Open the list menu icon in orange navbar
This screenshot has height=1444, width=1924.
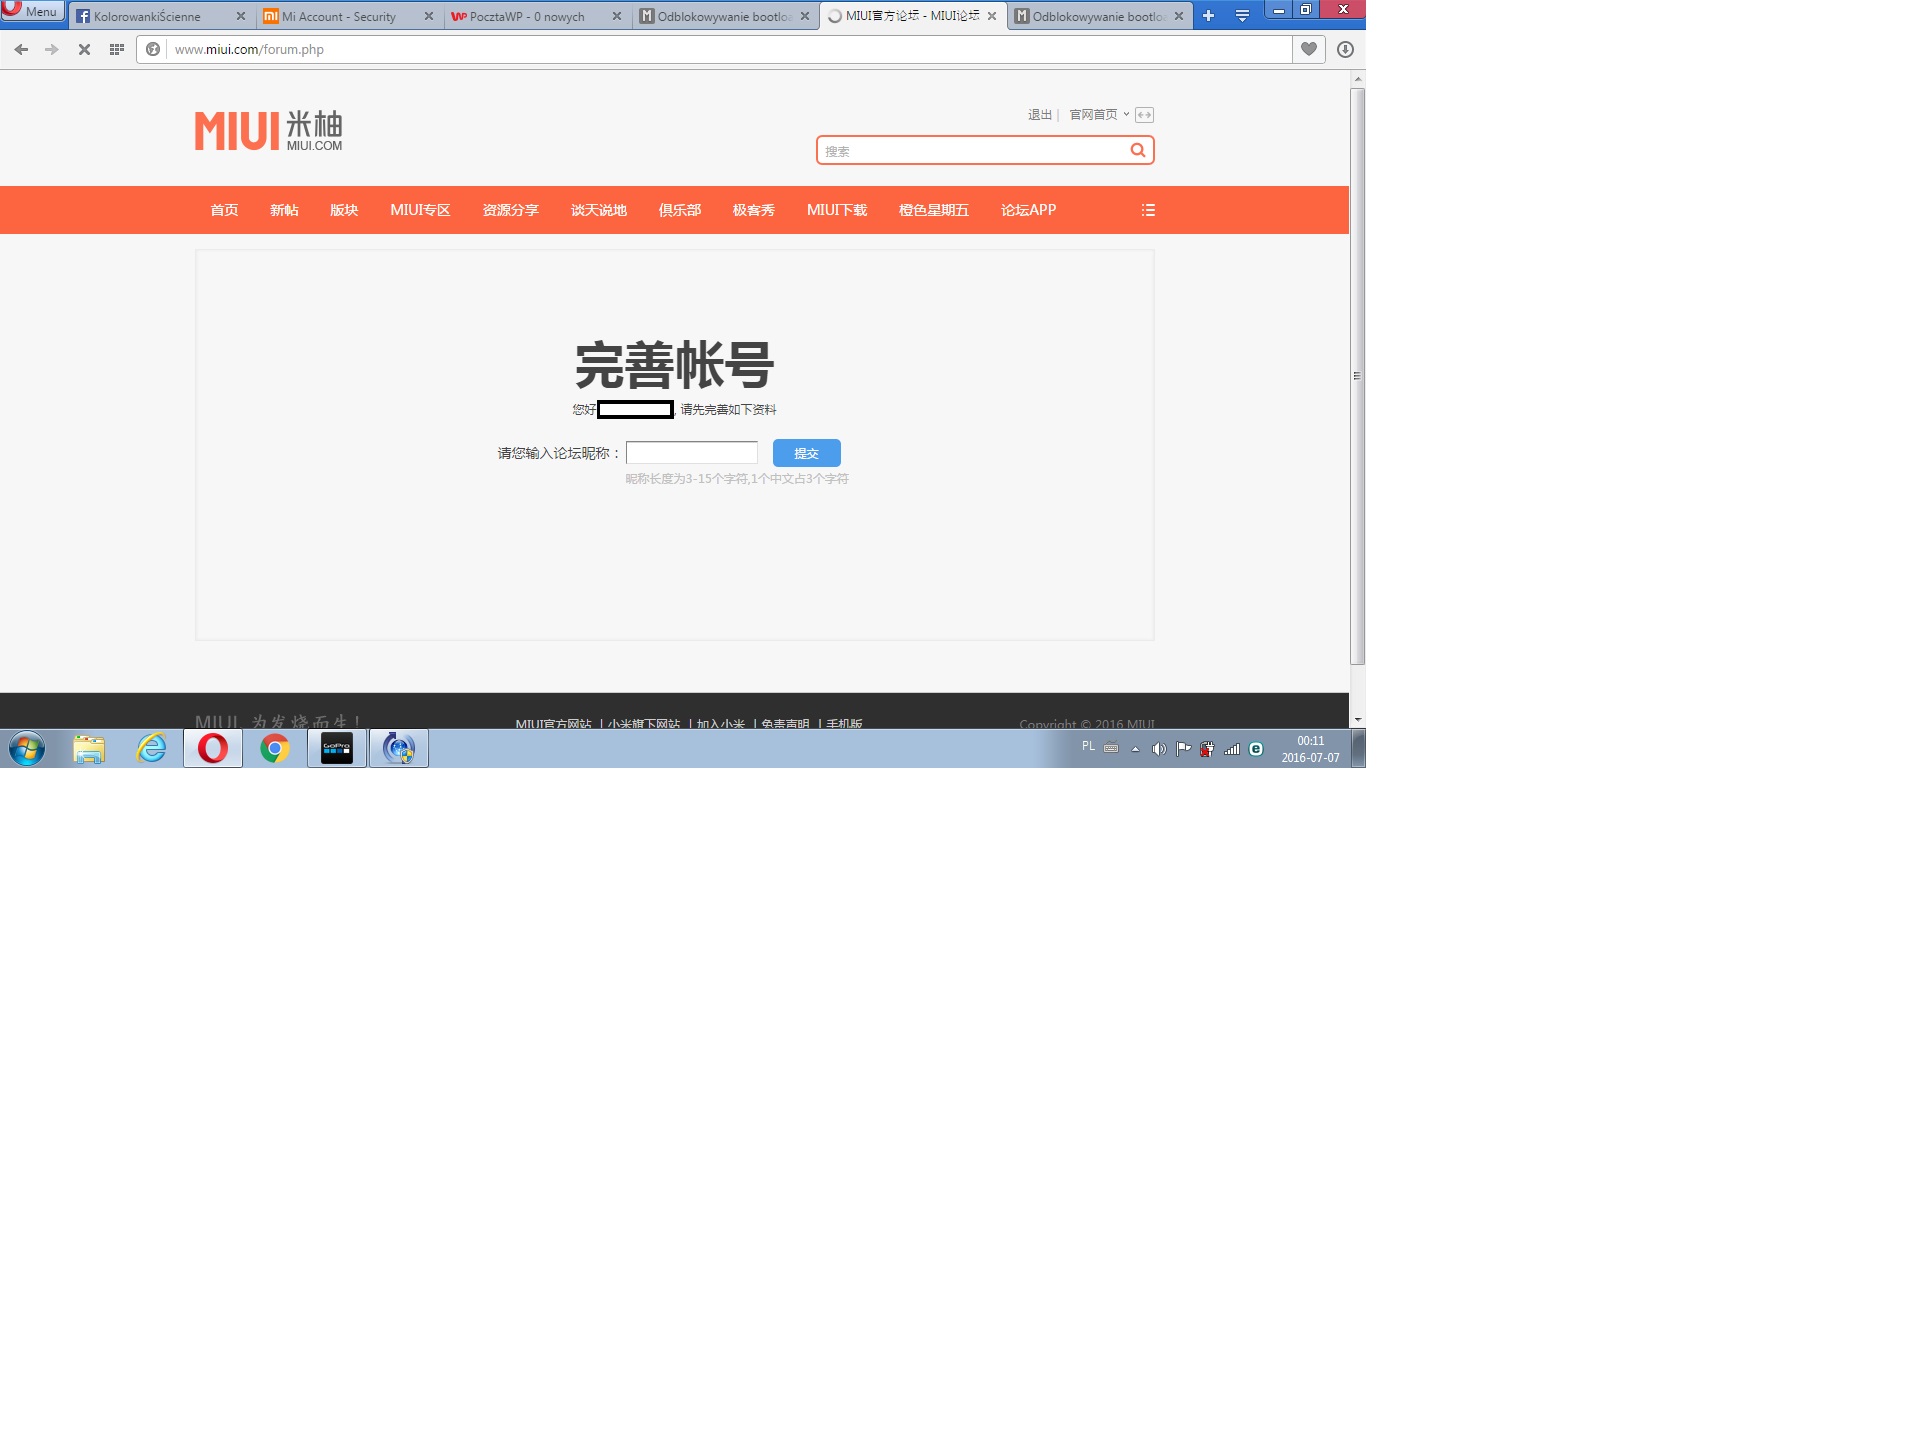(x=1148, y=210)
